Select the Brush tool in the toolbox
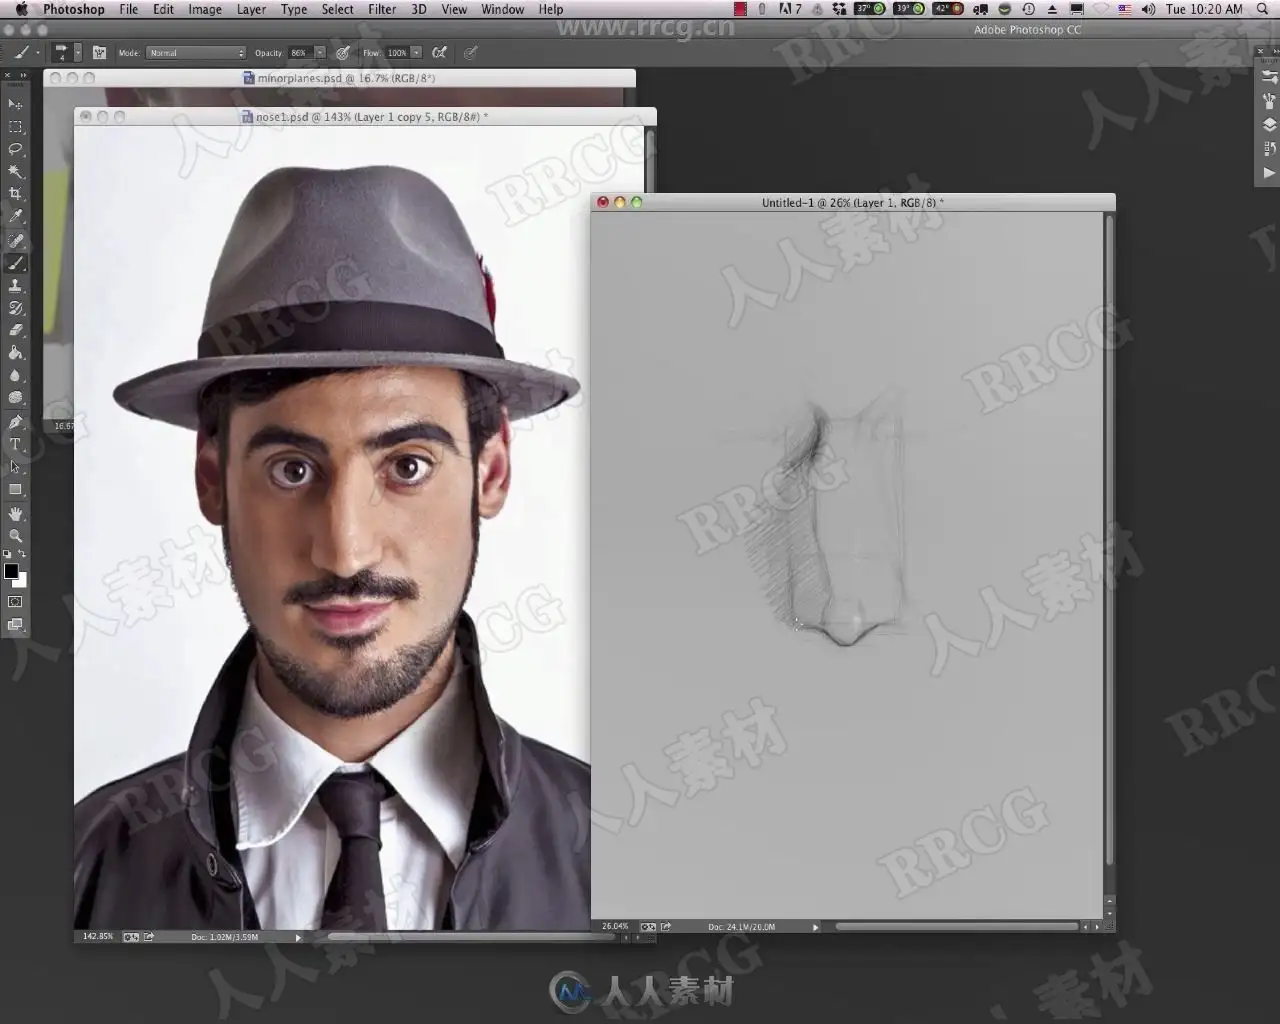The width and height of the screenshot is (1280, 1024). coord(15,263)
